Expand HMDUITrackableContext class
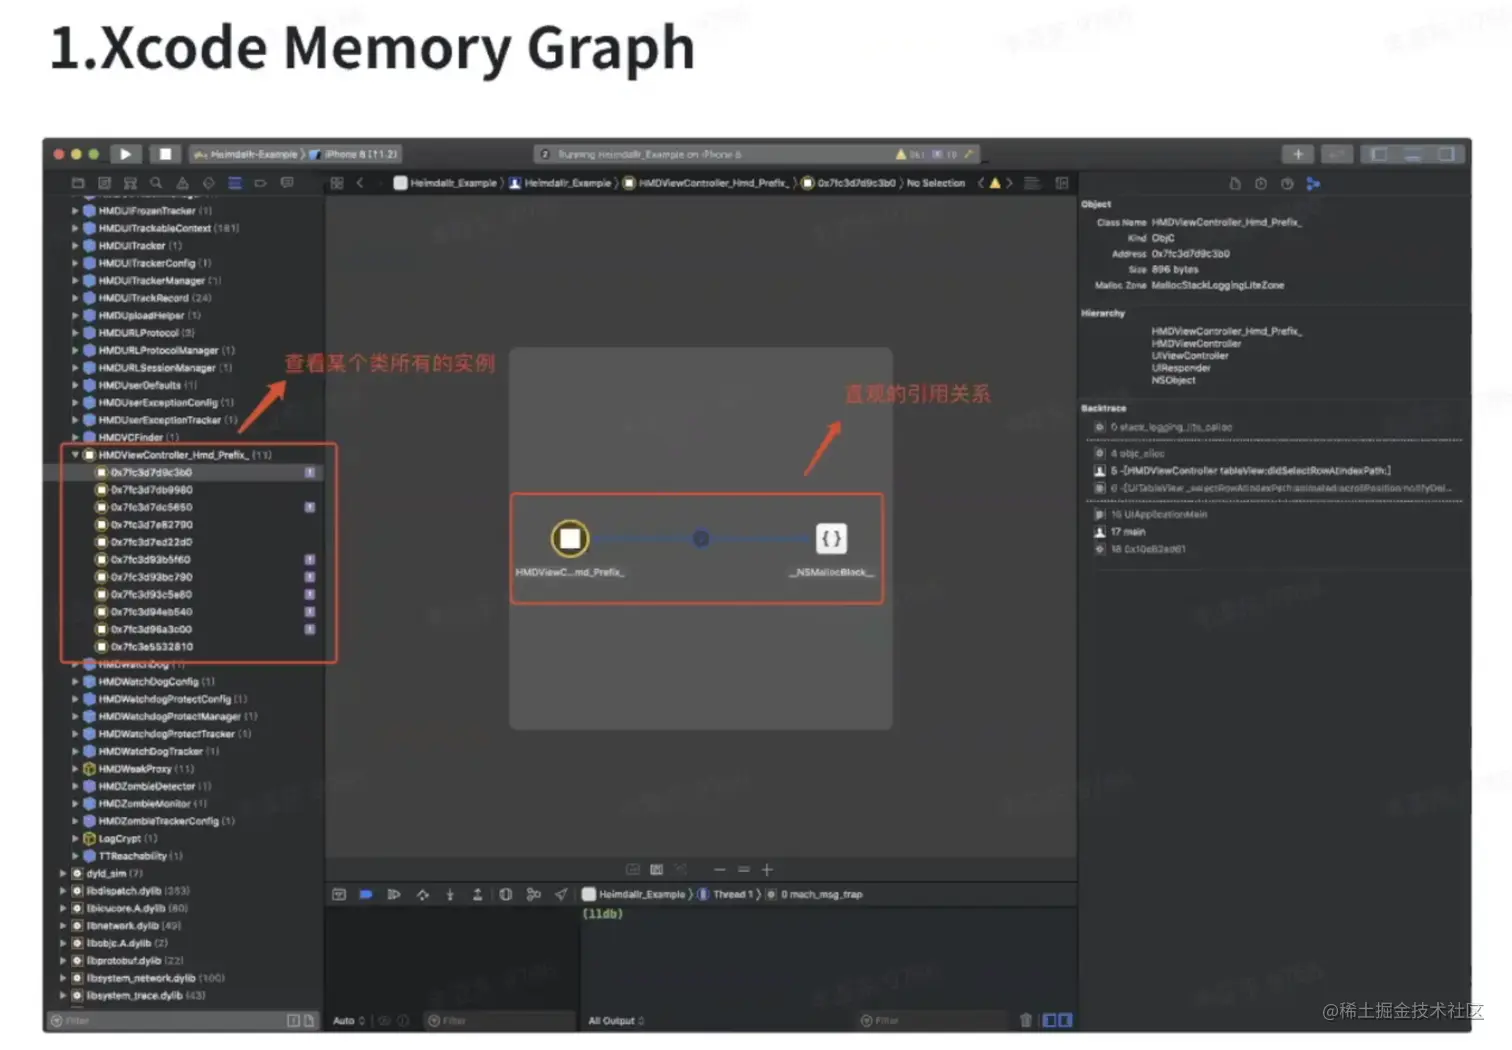The width and height of the screenshot is (1512, 1050). (75, 228)
